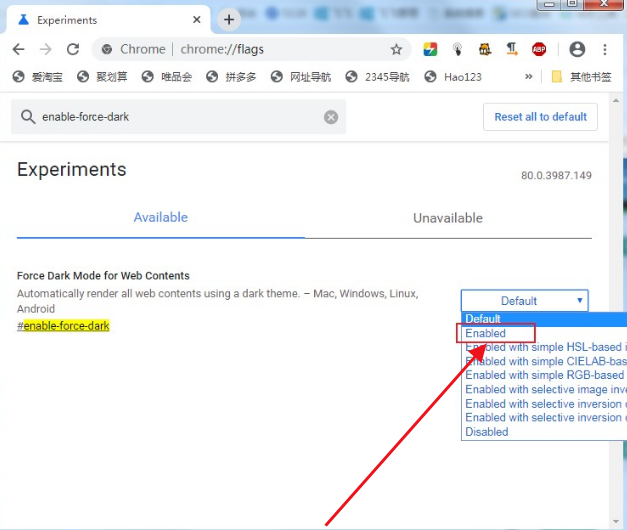The height and width of the screenshot is (530, 627).
Task: Open the 网址导航 bookmark
Action: click(x=301, y=76)
